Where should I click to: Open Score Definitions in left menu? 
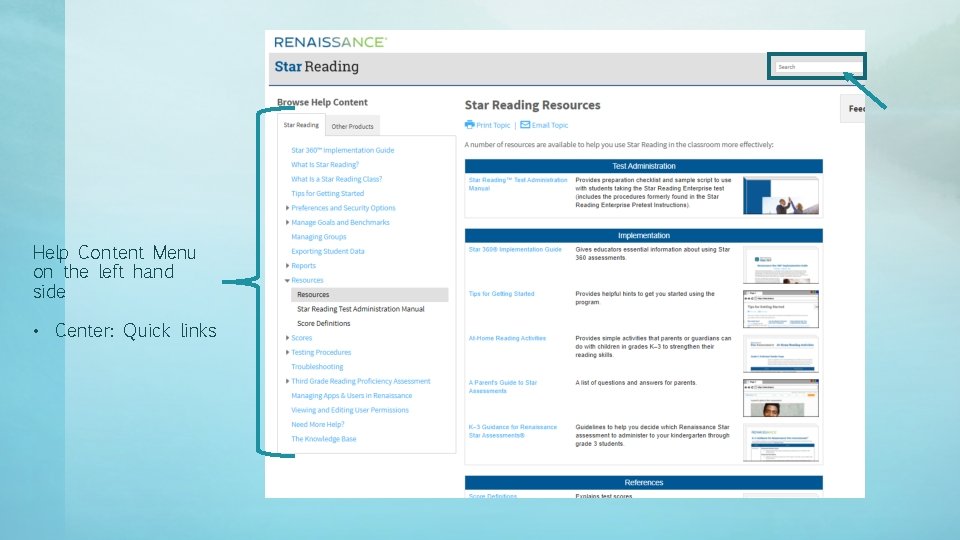[x=324, y=323]
